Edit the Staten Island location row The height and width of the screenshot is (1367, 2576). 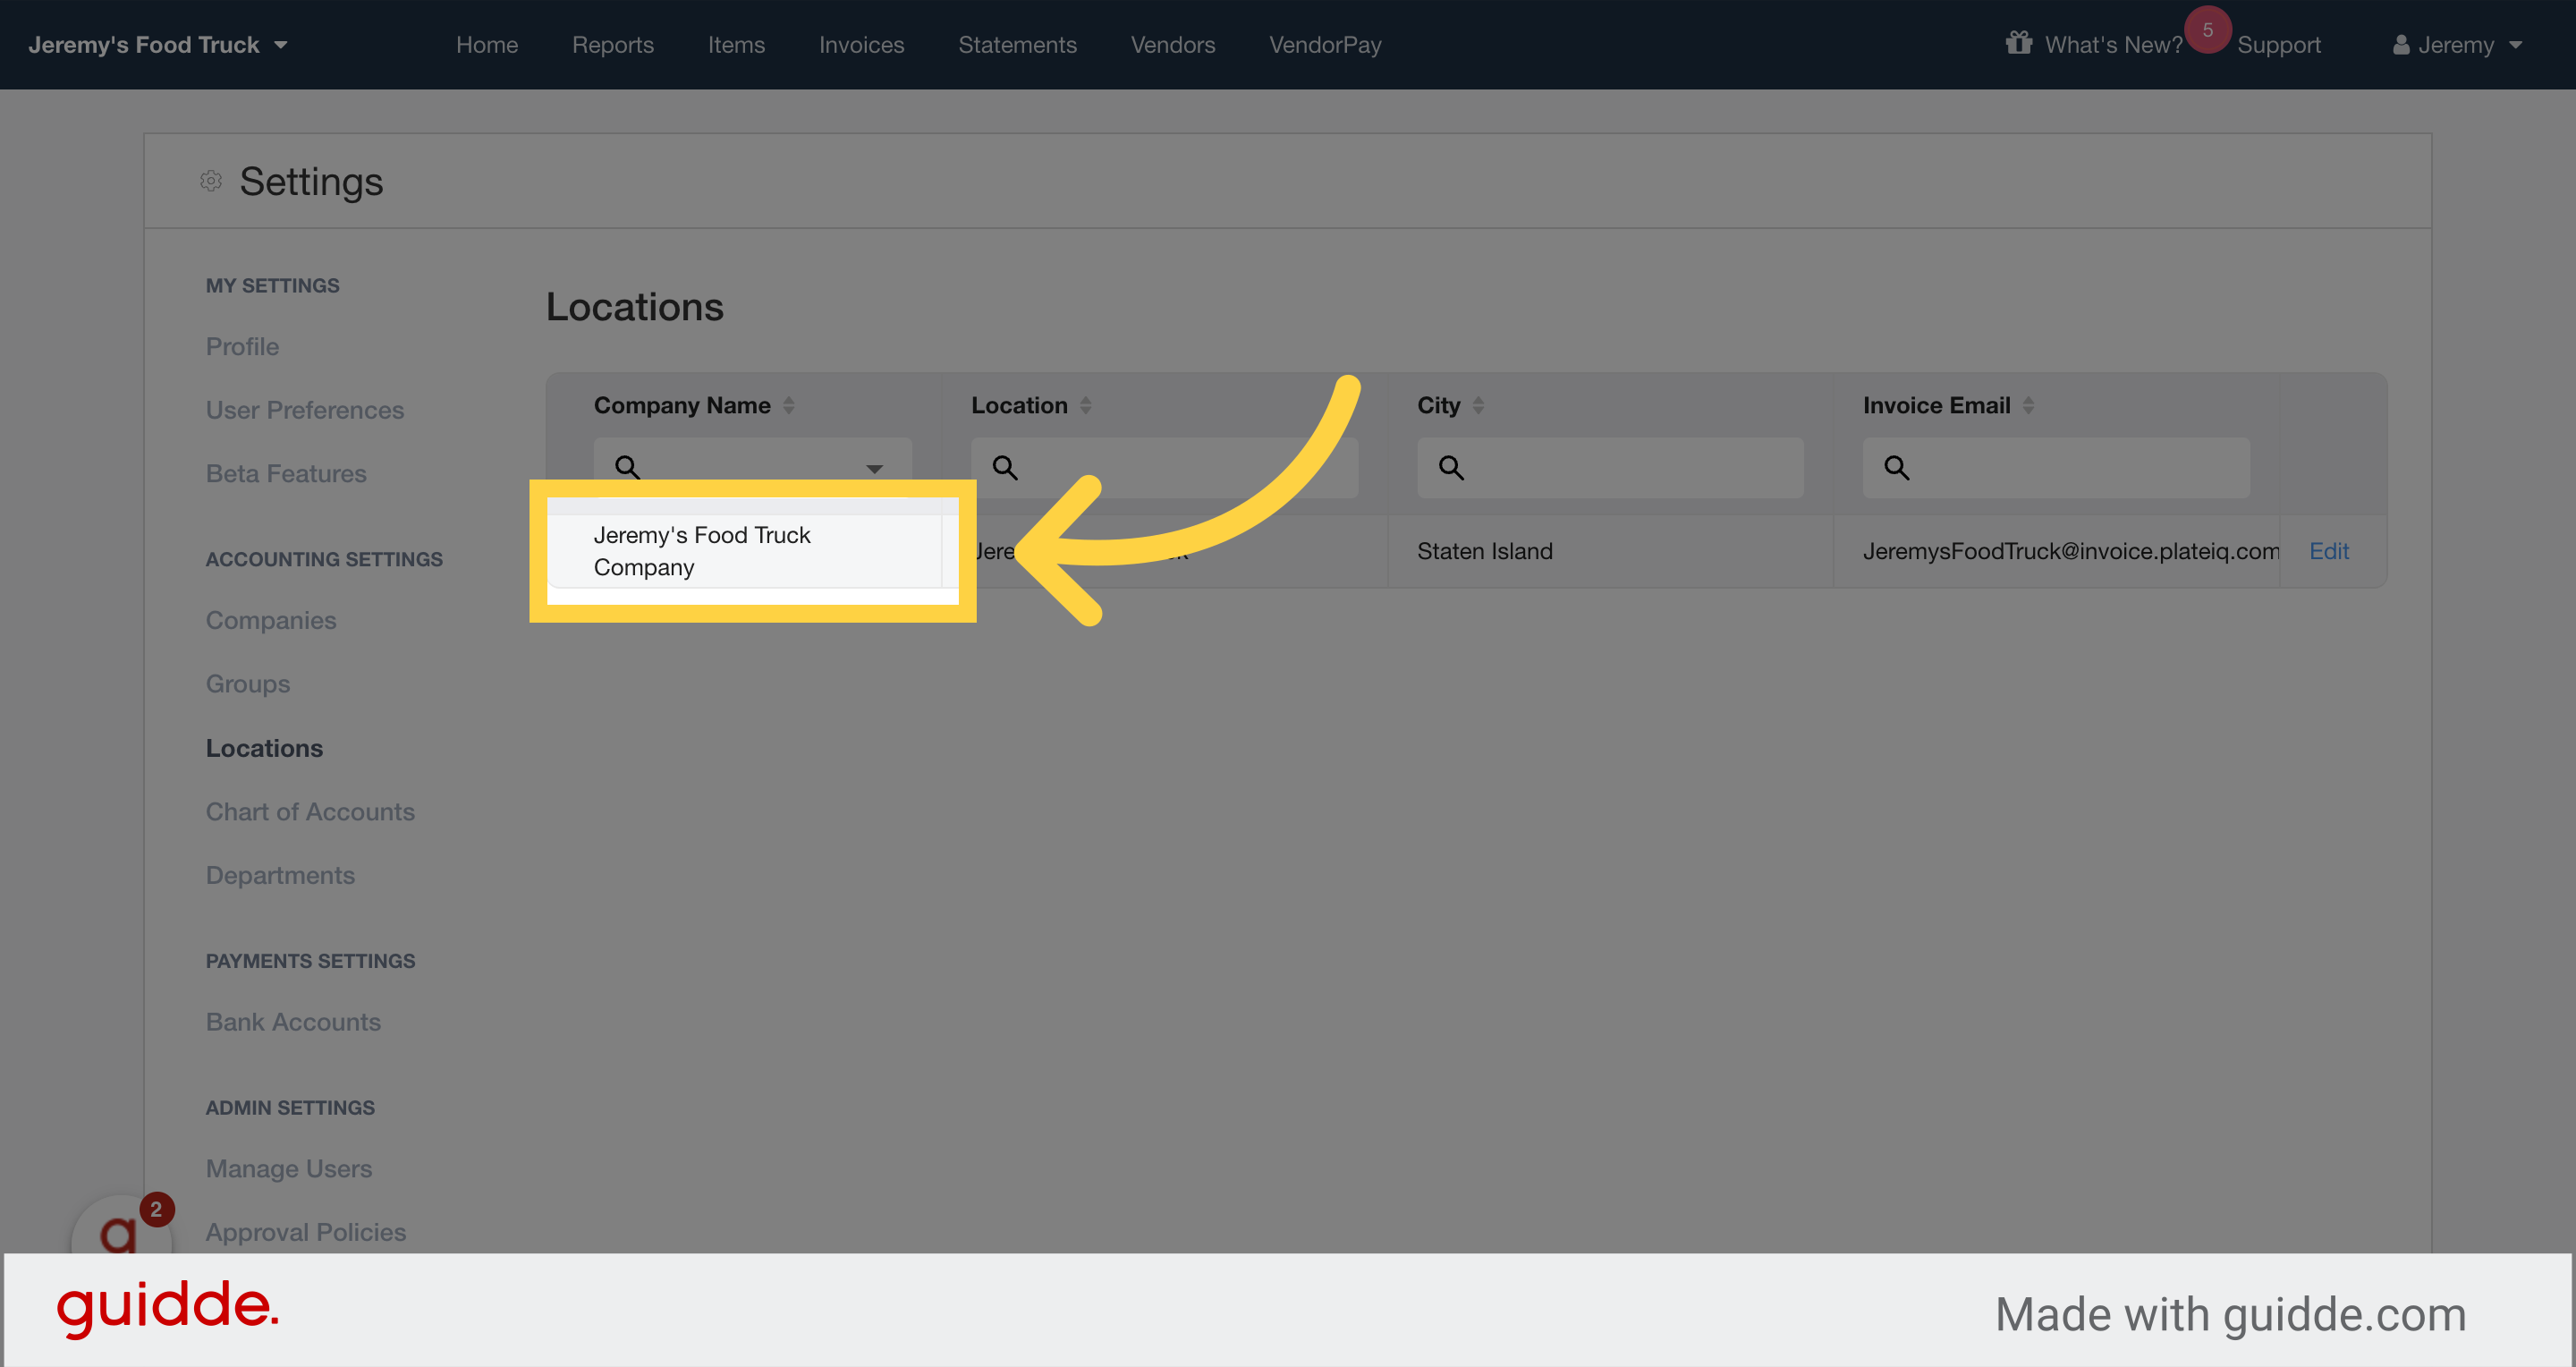2328,551
